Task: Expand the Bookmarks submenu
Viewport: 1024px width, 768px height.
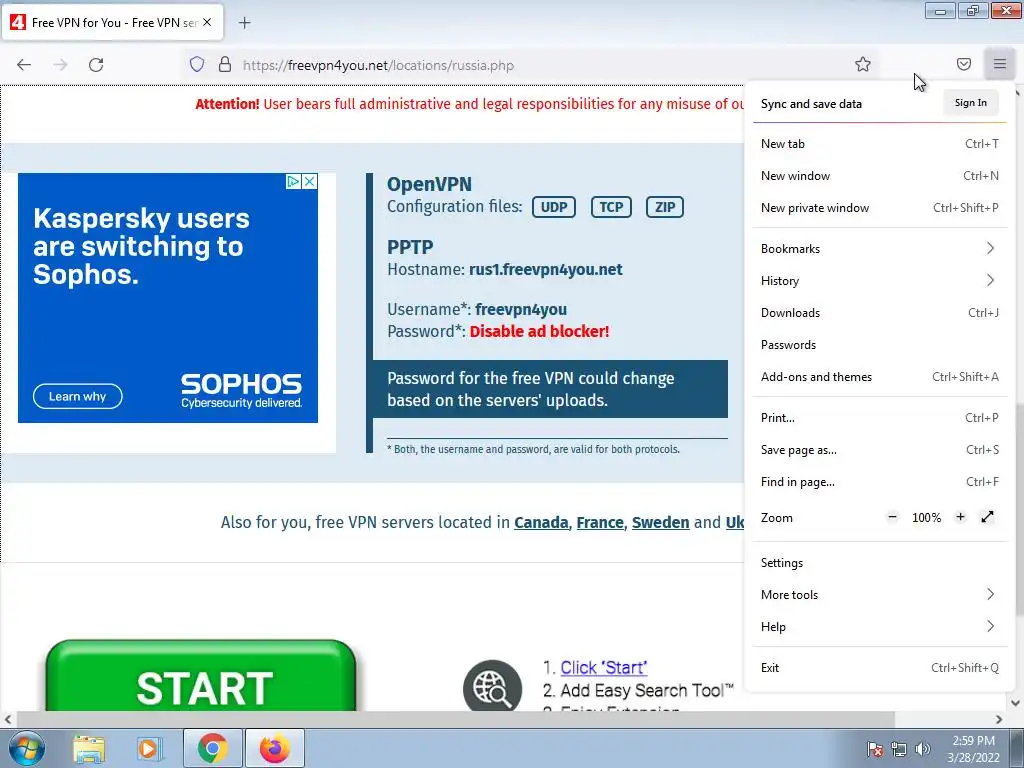Action: tap(879, 248)
